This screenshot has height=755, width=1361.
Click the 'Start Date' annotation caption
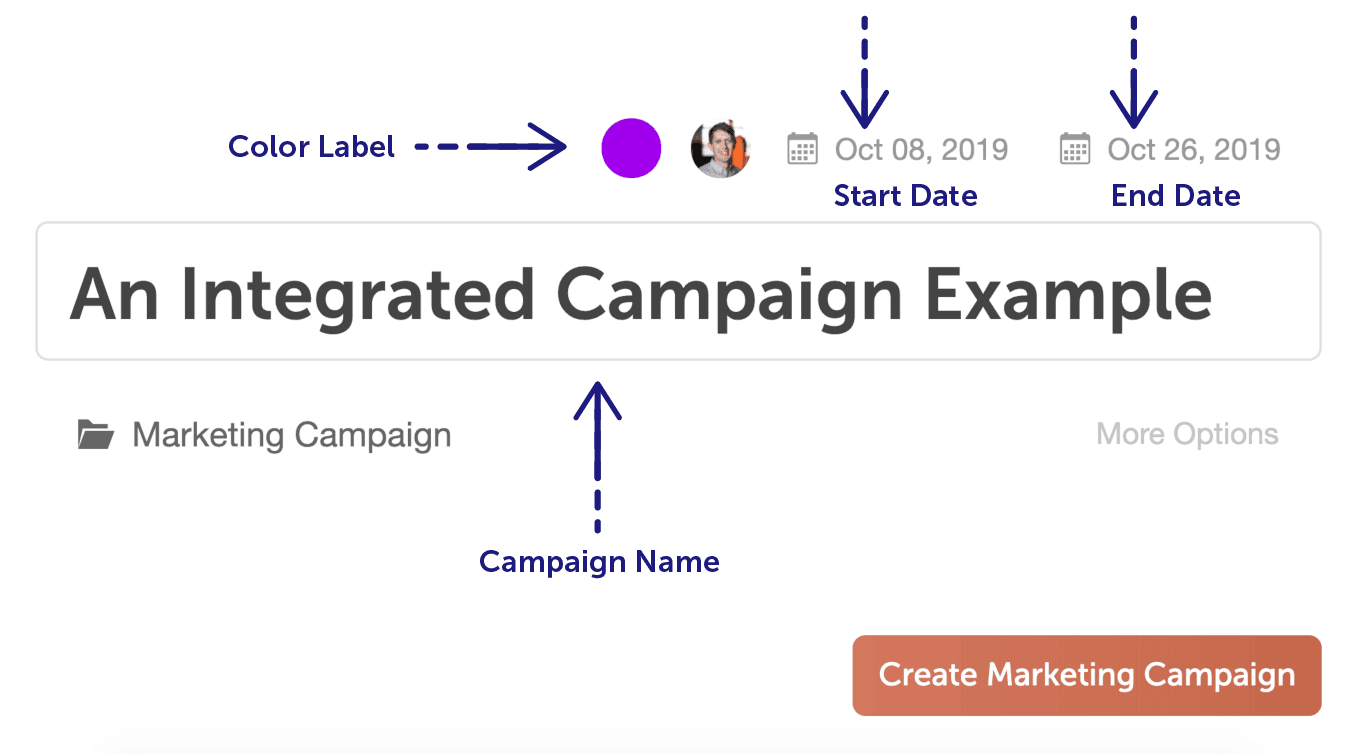(905, 196)
